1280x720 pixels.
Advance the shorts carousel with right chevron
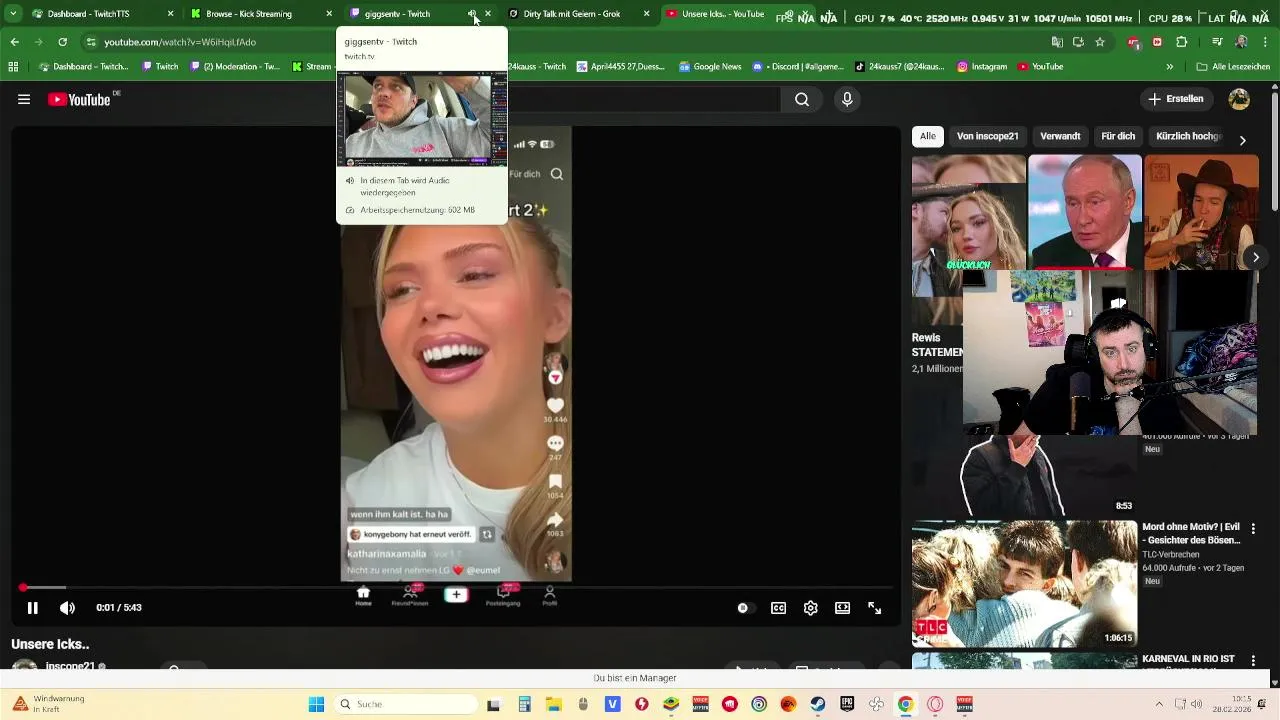[x=1255, y=257]
